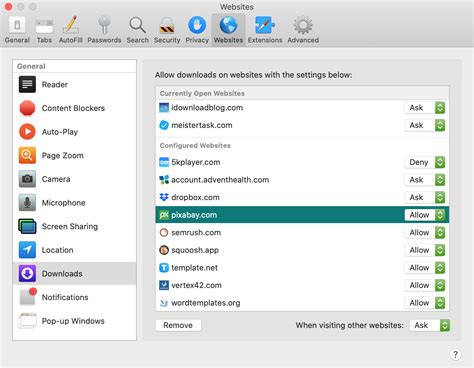Open the meistertask.com Ask dropdown
This screenshot has height=368, width=474.
(x=425, y=125)
